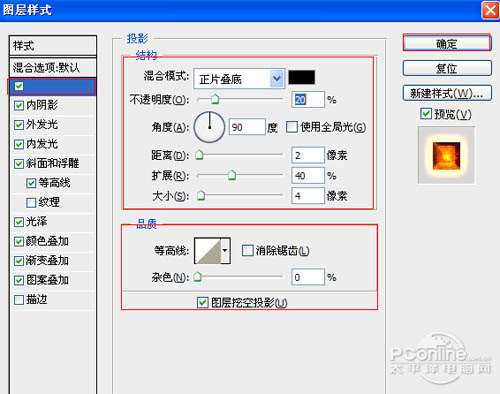Viewport: 500px width, 394px height.
Task: Click the 复位 reset button
Action: coord(447,68)
